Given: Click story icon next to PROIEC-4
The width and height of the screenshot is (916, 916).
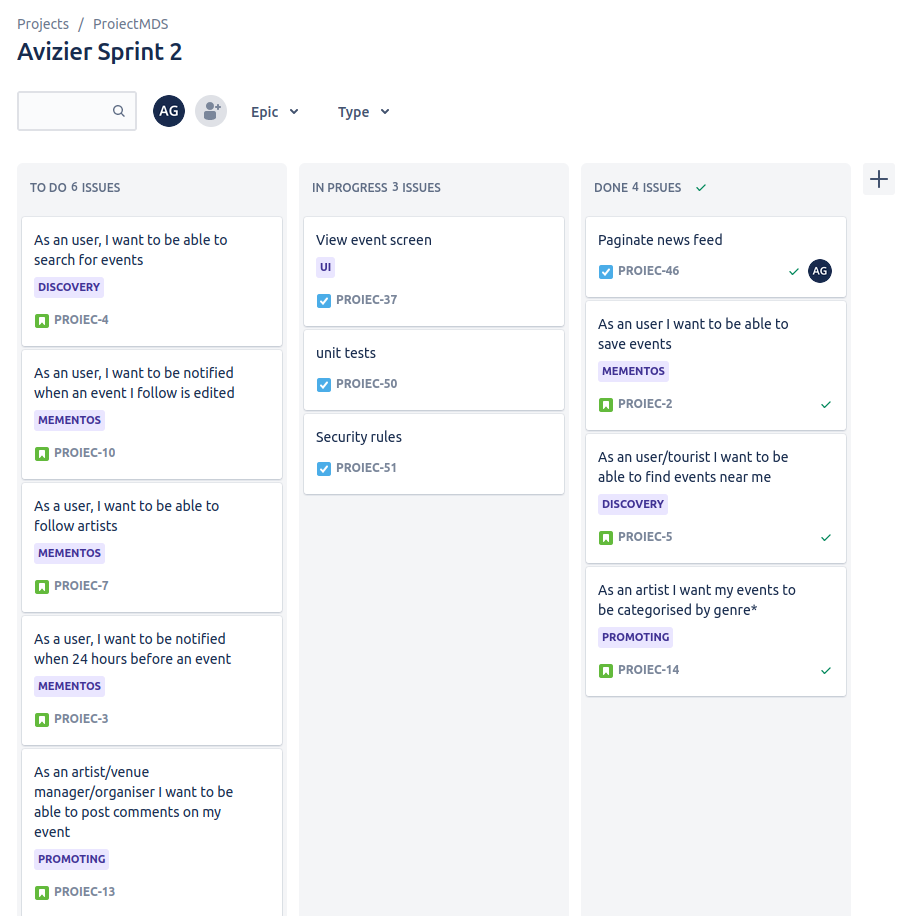Looking at the screenshot, I should coord(41,320).
